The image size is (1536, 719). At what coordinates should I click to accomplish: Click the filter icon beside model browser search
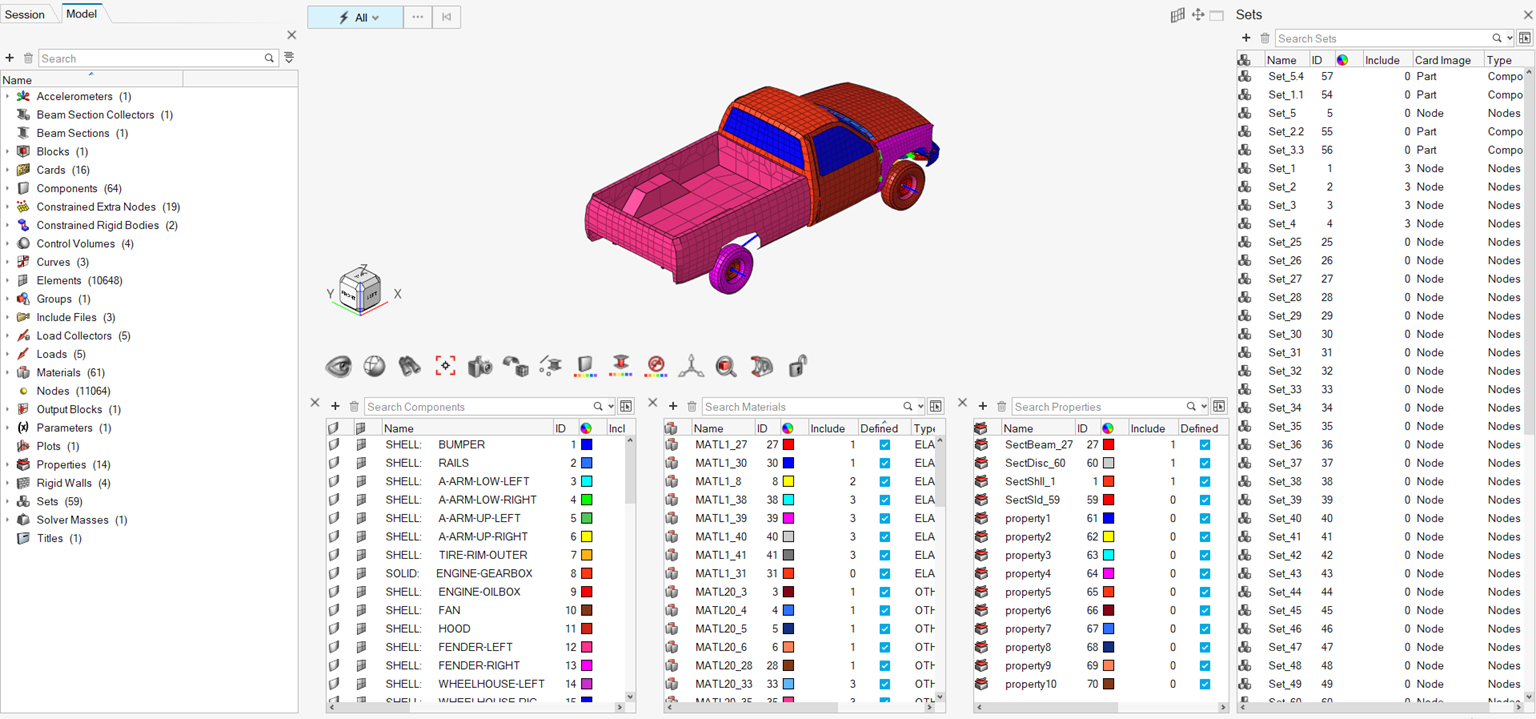coord(289,58)
